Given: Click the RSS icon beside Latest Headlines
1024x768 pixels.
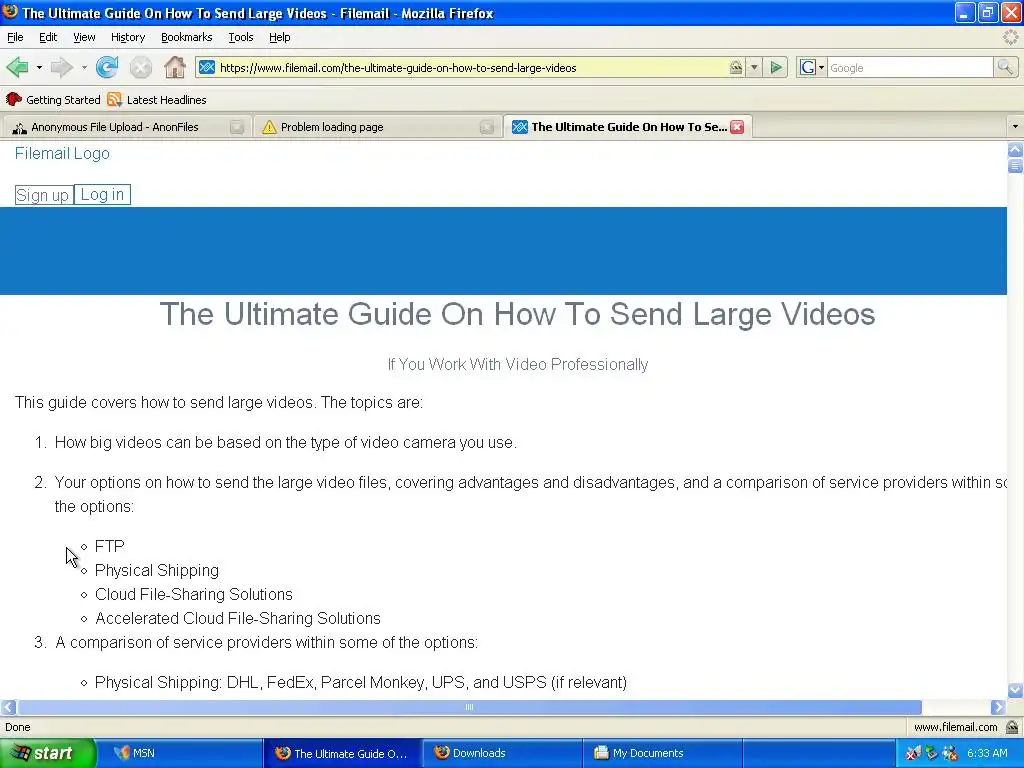Looking at the screenshot, I should pos(114,100).
